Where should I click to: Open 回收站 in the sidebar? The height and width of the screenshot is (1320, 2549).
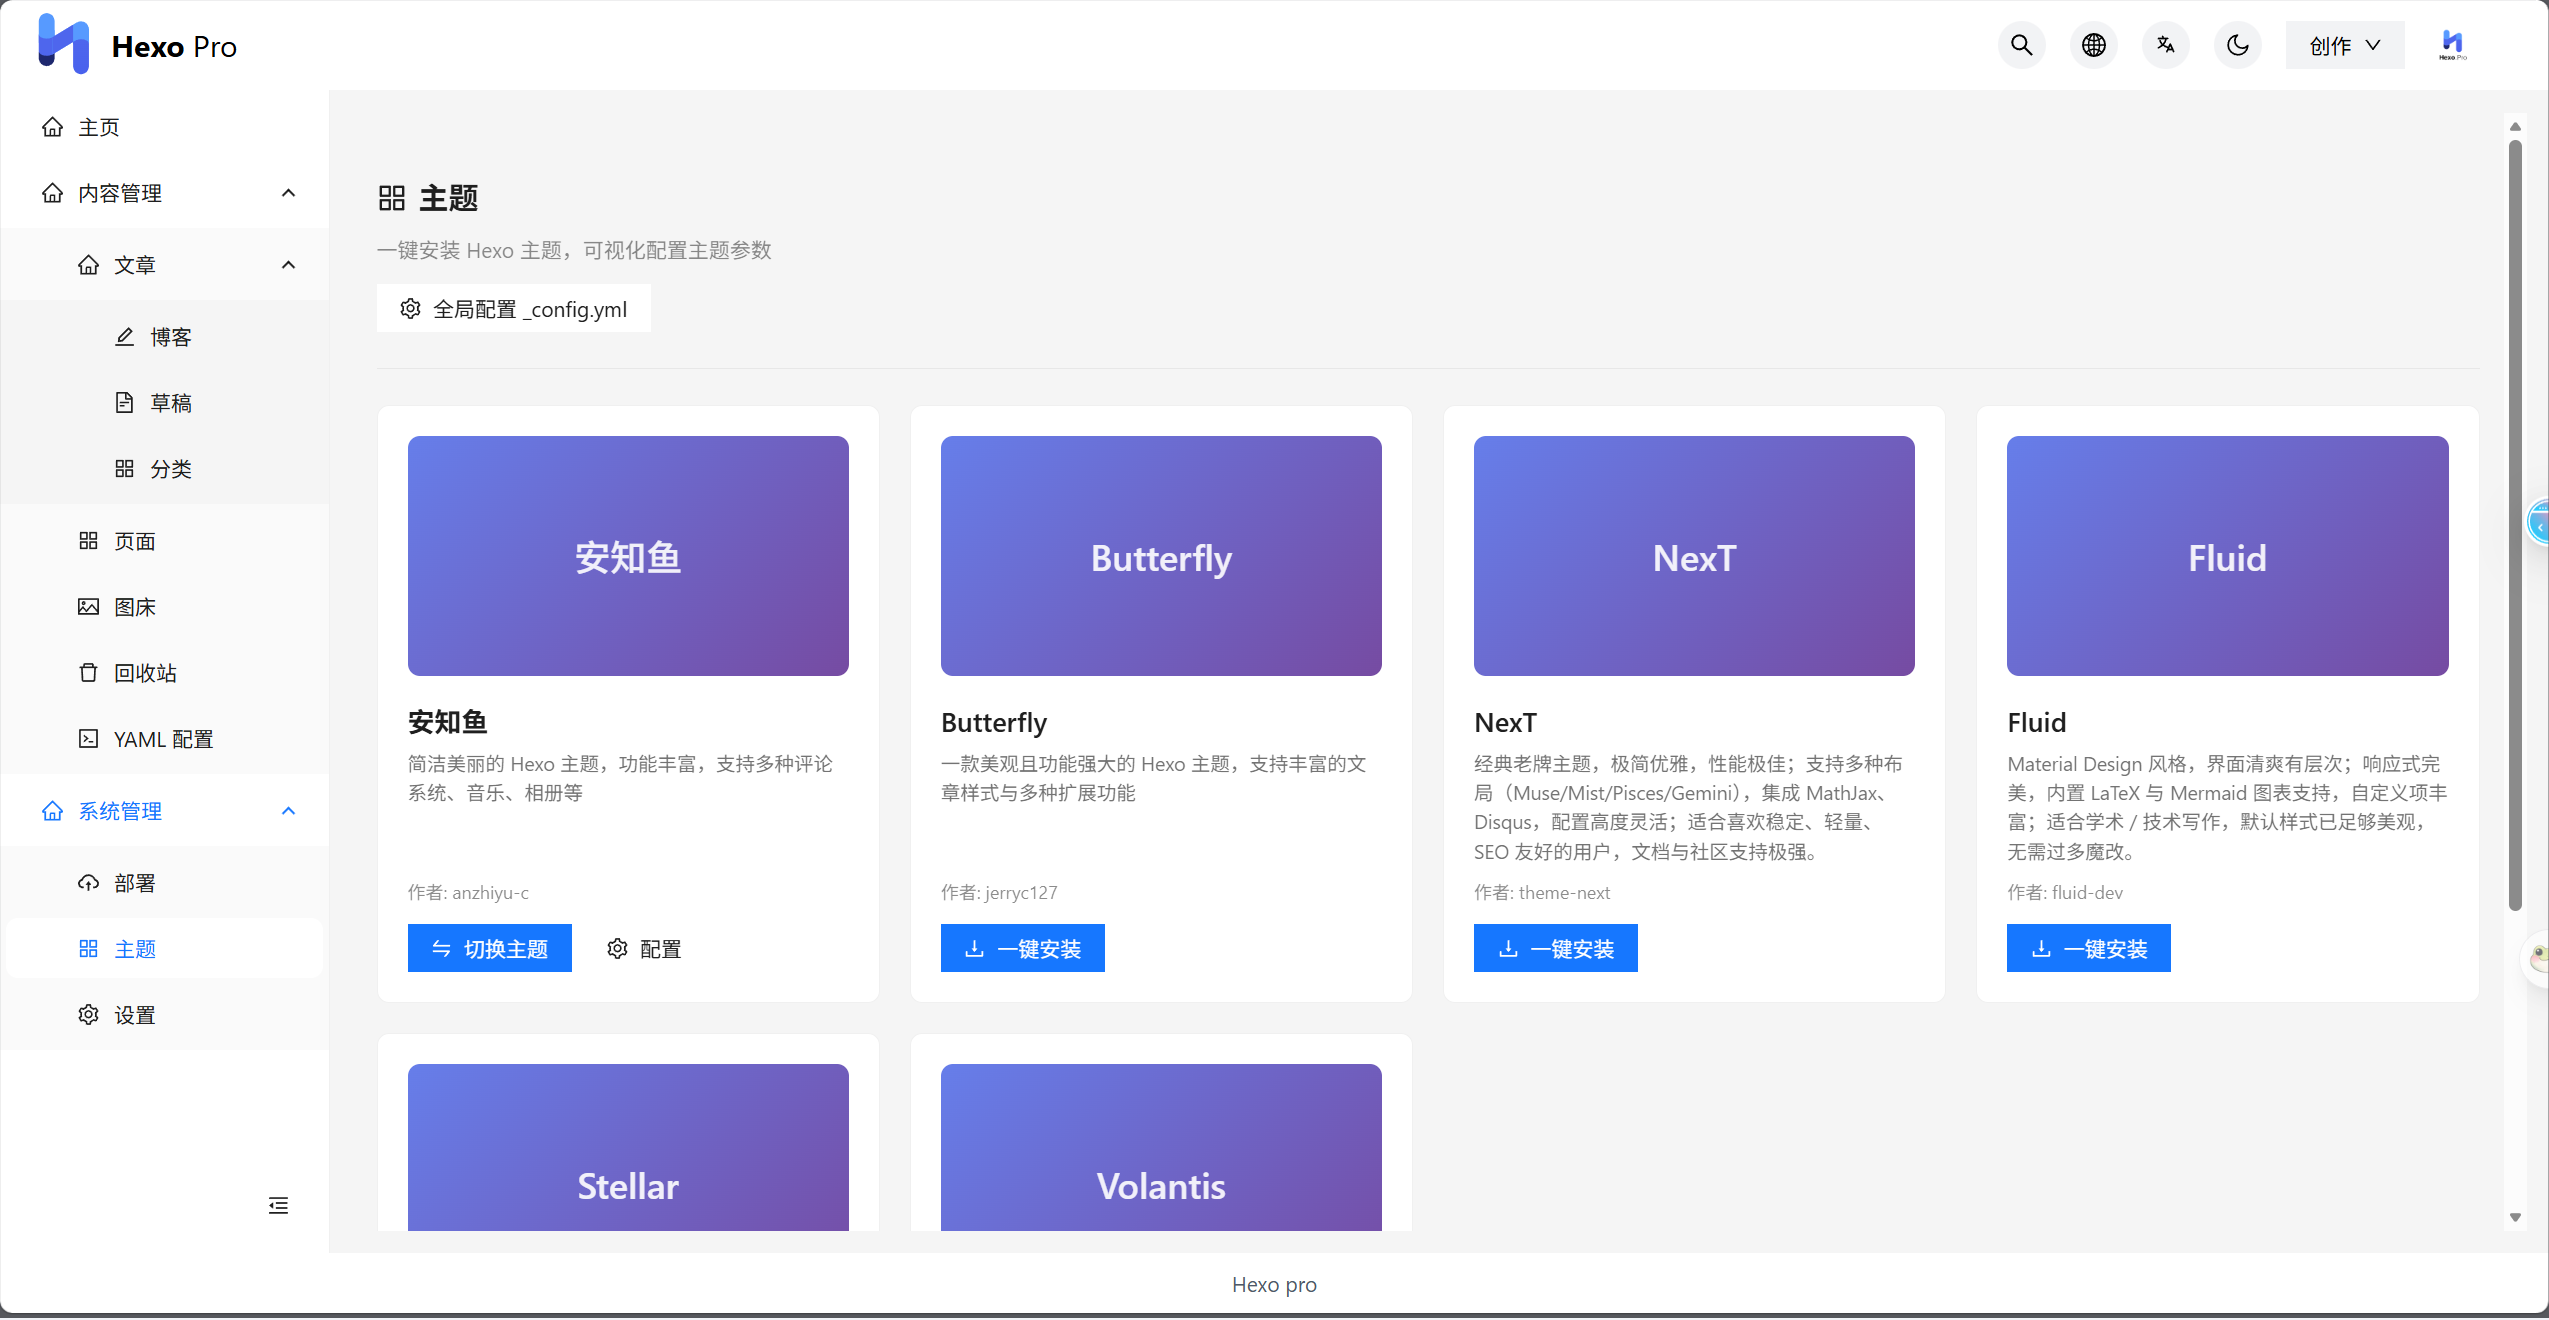coord(165,673)
